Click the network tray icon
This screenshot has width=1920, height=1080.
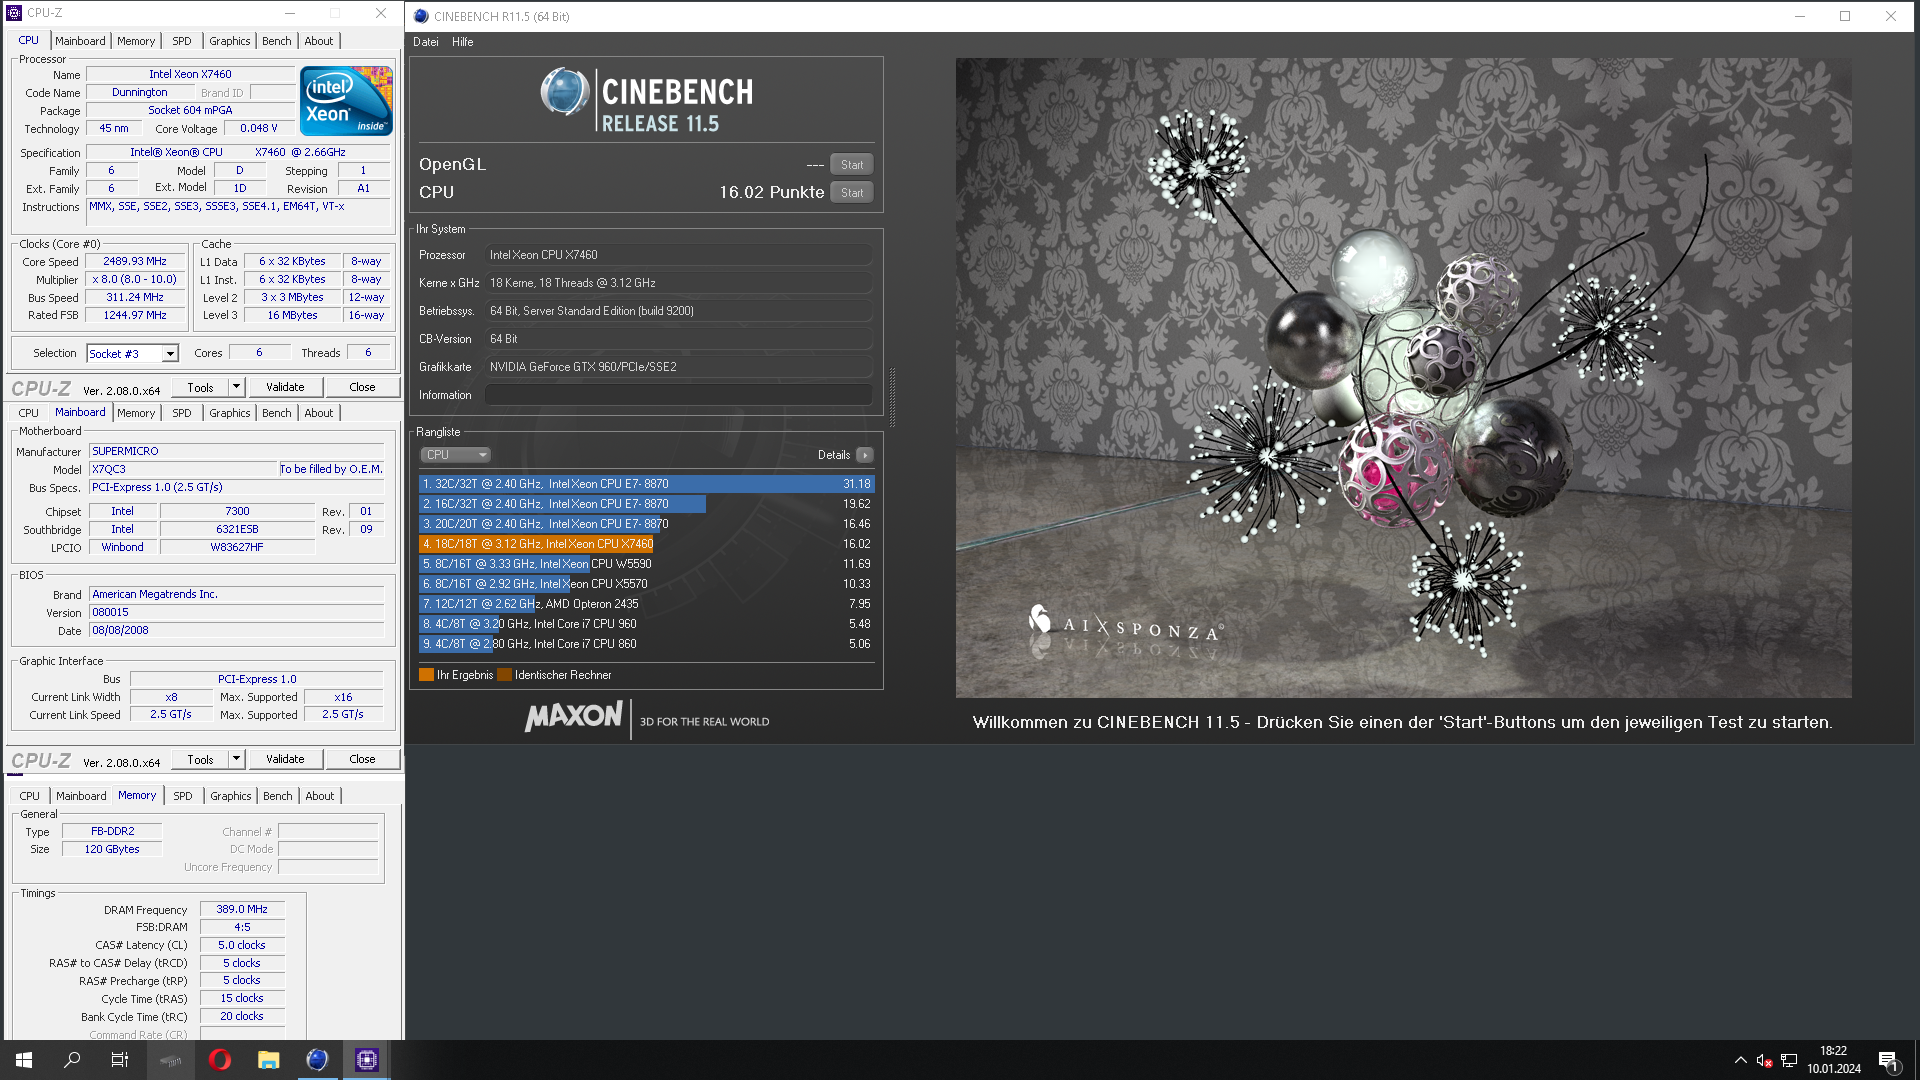click(1789, 1060)
